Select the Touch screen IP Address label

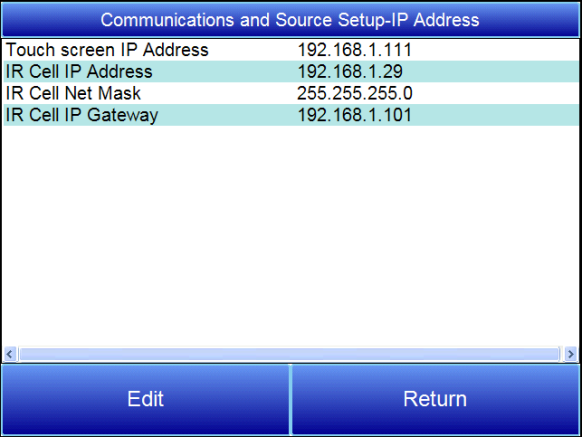click(x=107, y=50)
